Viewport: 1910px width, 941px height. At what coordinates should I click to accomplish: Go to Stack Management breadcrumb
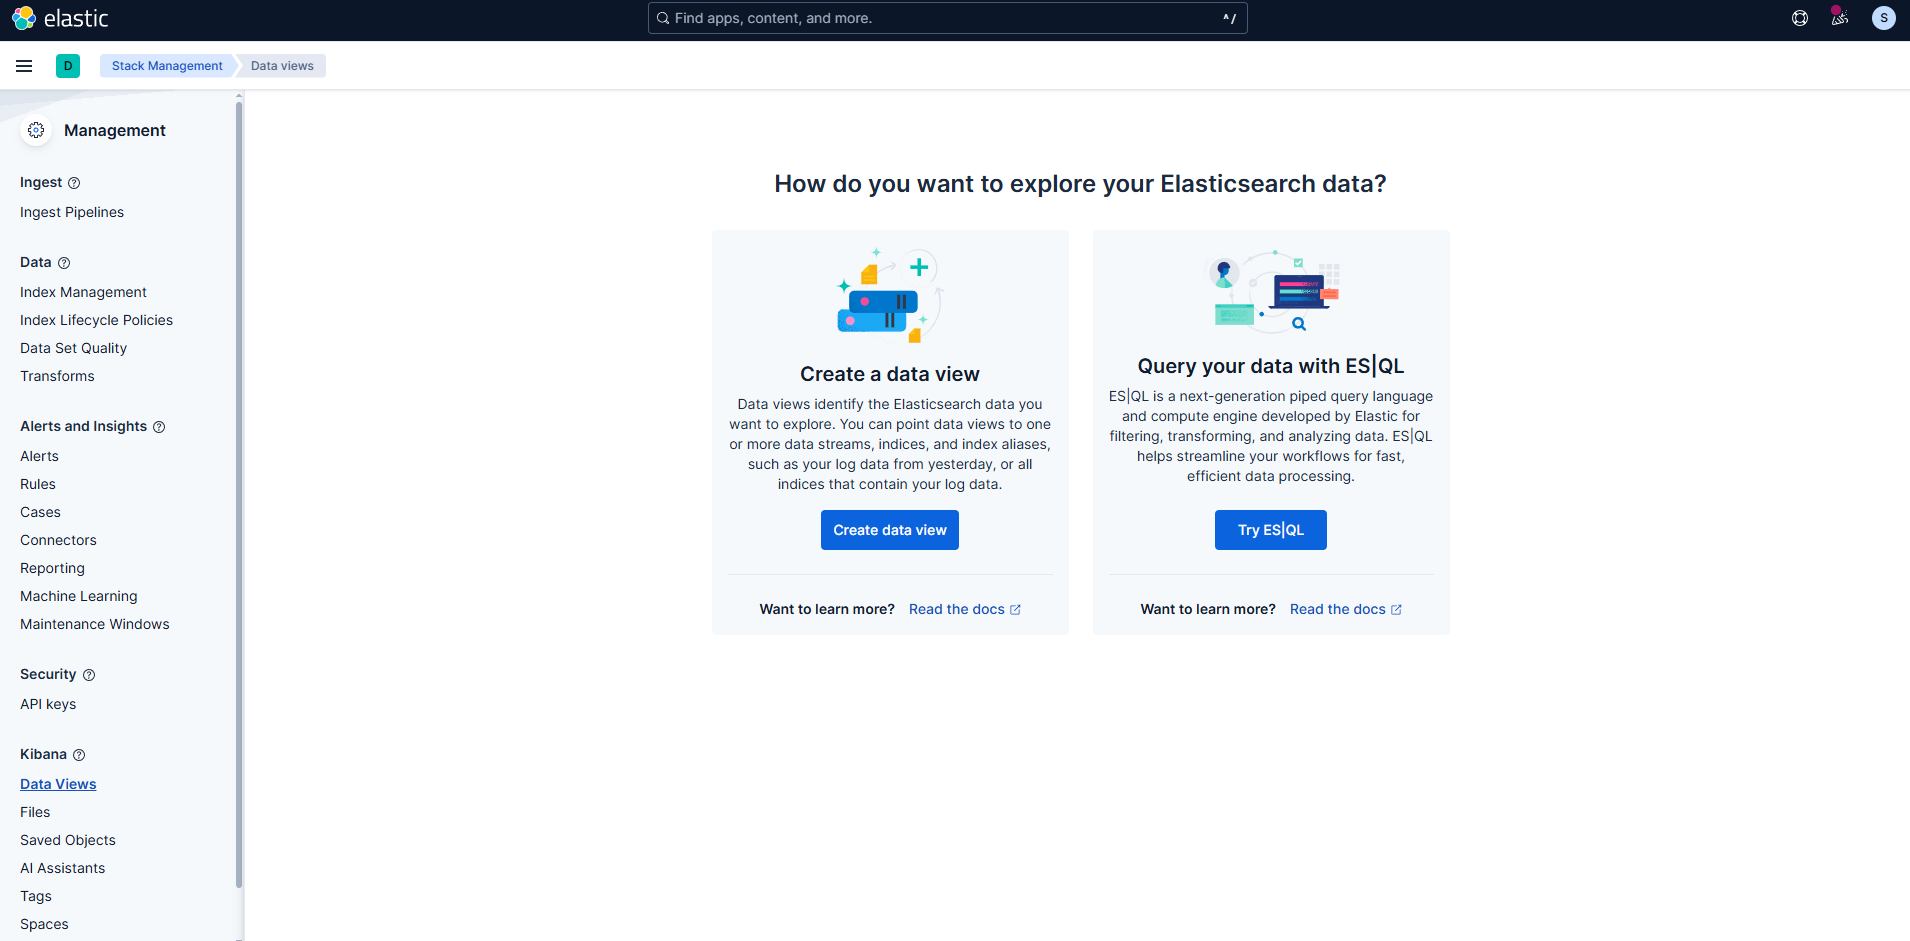[x=167, y=66]
